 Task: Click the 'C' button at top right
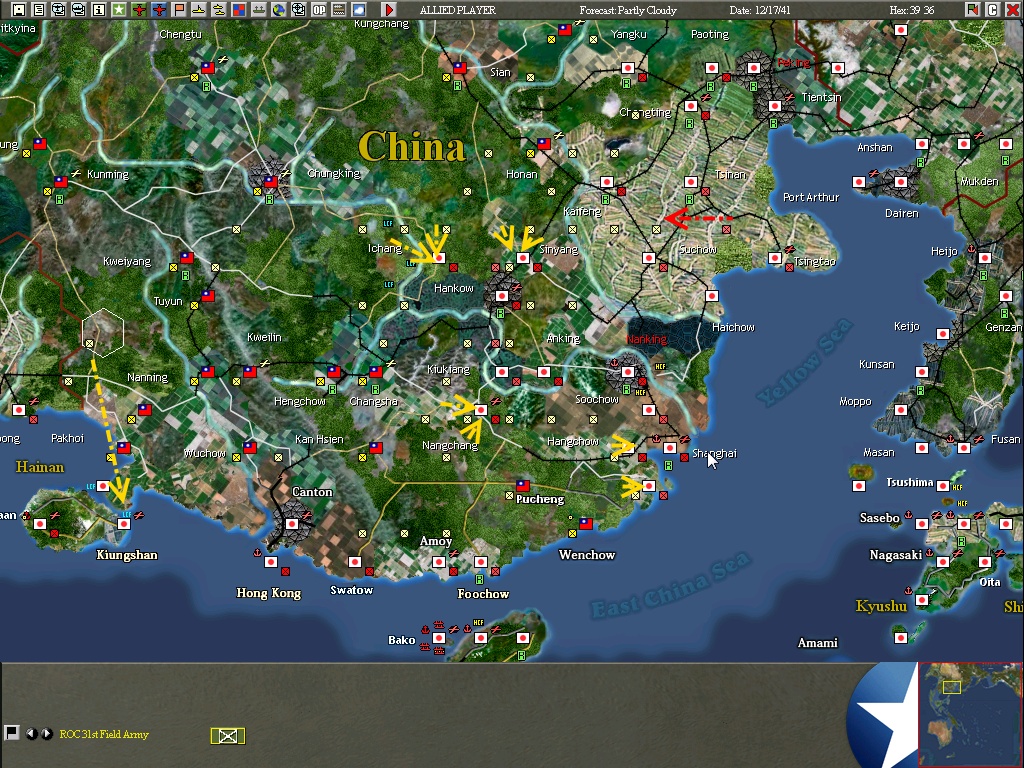tap(993, 10)
